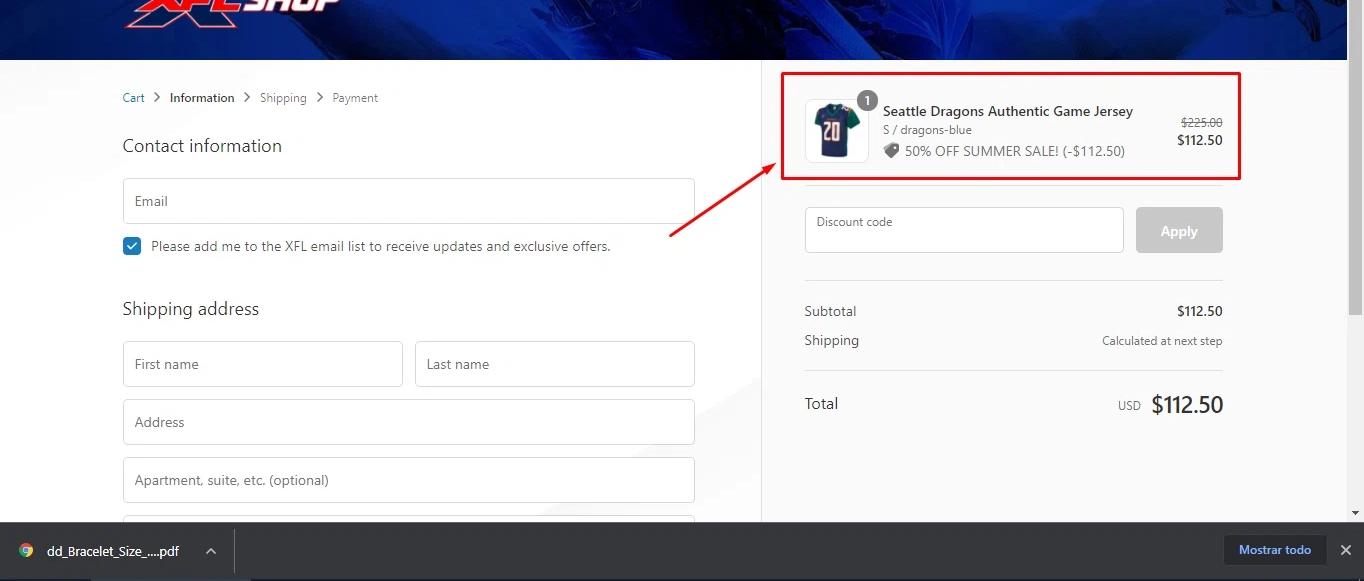Select the Shipping breadcrumb step
1364x581 pixels.
click(283, 98)
